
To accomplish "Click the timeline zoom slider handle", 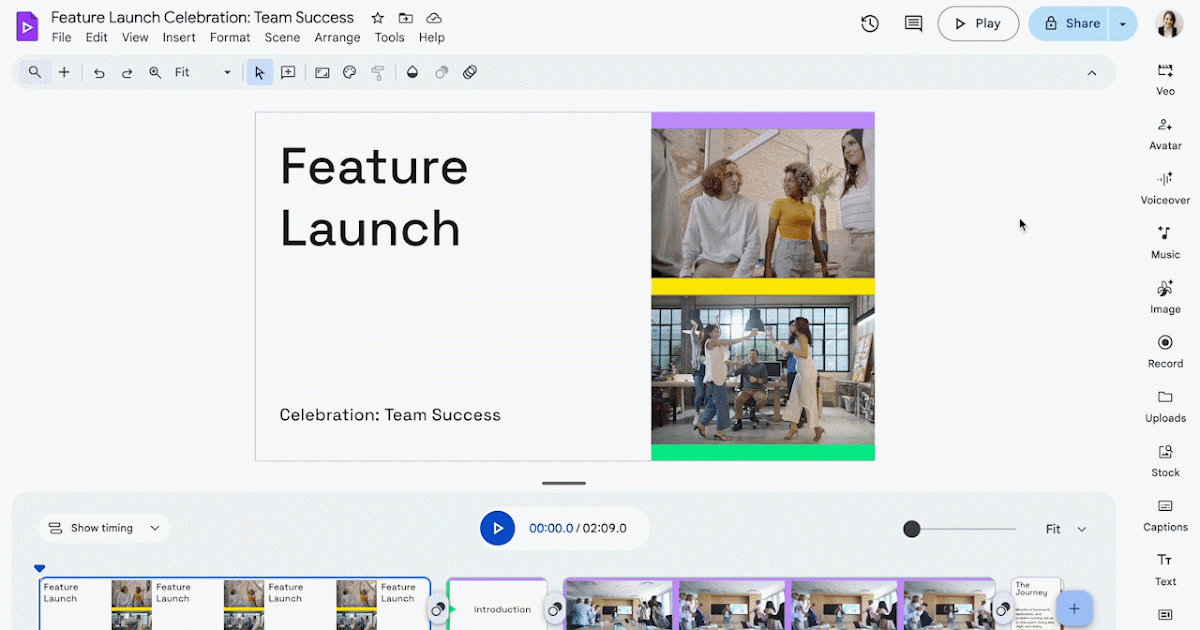I will coord(912,529).
